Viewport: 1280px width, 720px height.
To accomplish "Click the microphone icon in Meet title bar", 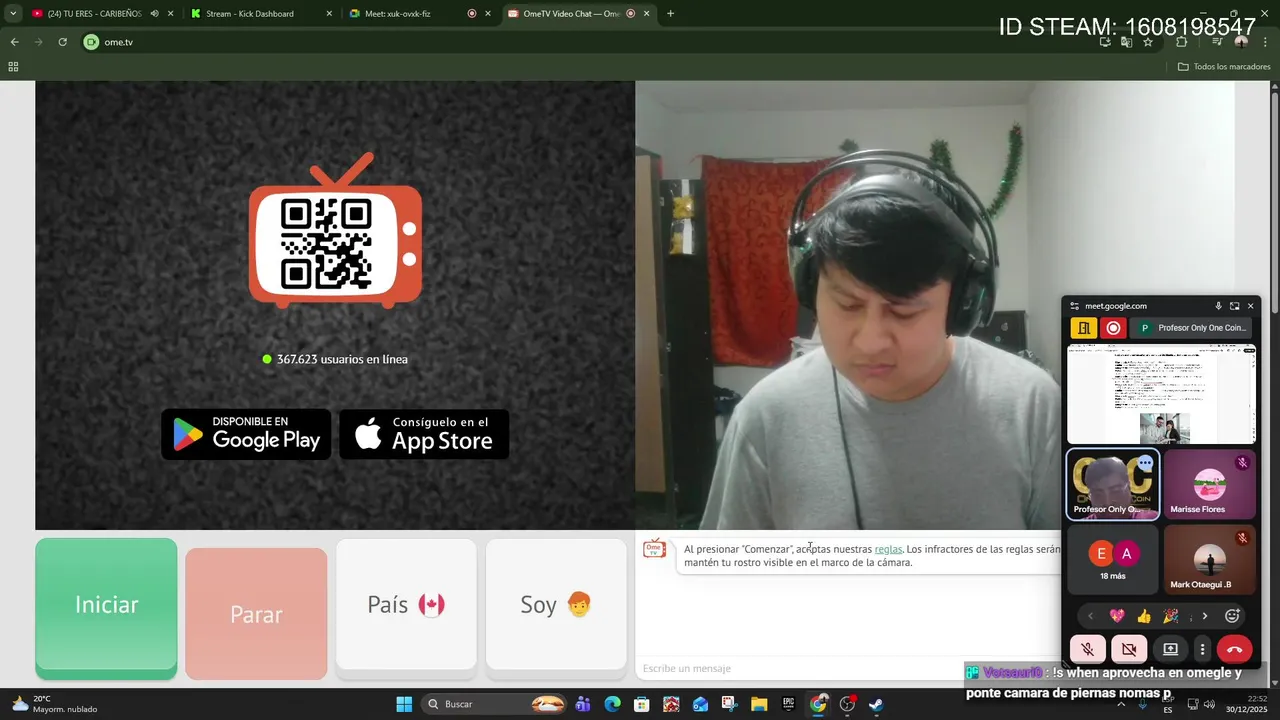I will 1218,306.
